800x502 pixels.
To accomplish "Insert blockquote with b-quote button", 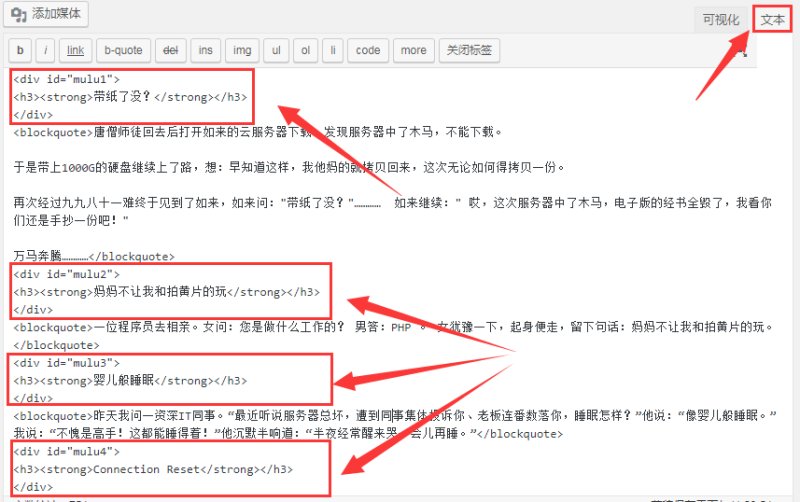I will (x=123, y=50).
